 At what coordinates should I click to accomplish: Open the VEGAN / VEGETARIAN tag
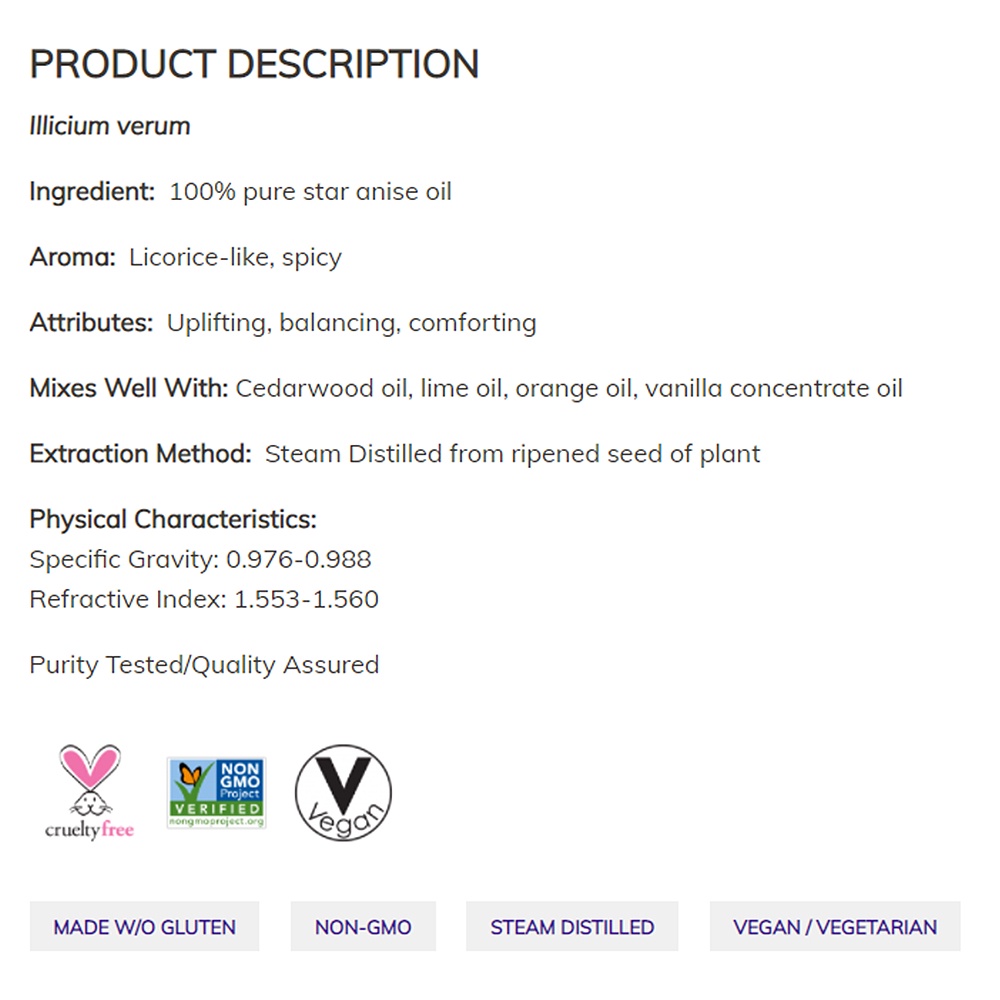pos(835,926)
